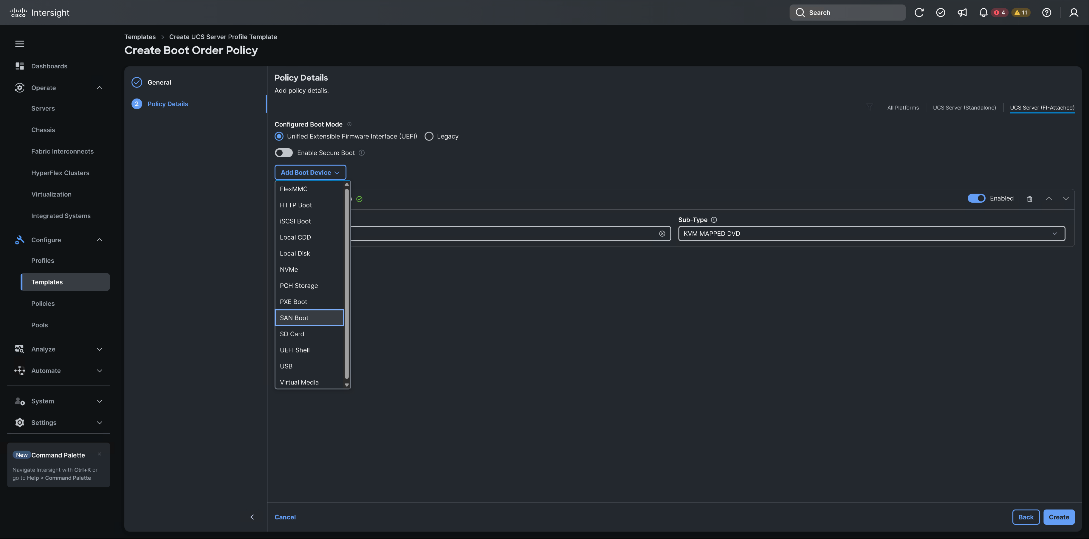This screenshot has height=539, width=1089.
Task: Choose FlexMMC from boot device list
Action: [310, 189]
